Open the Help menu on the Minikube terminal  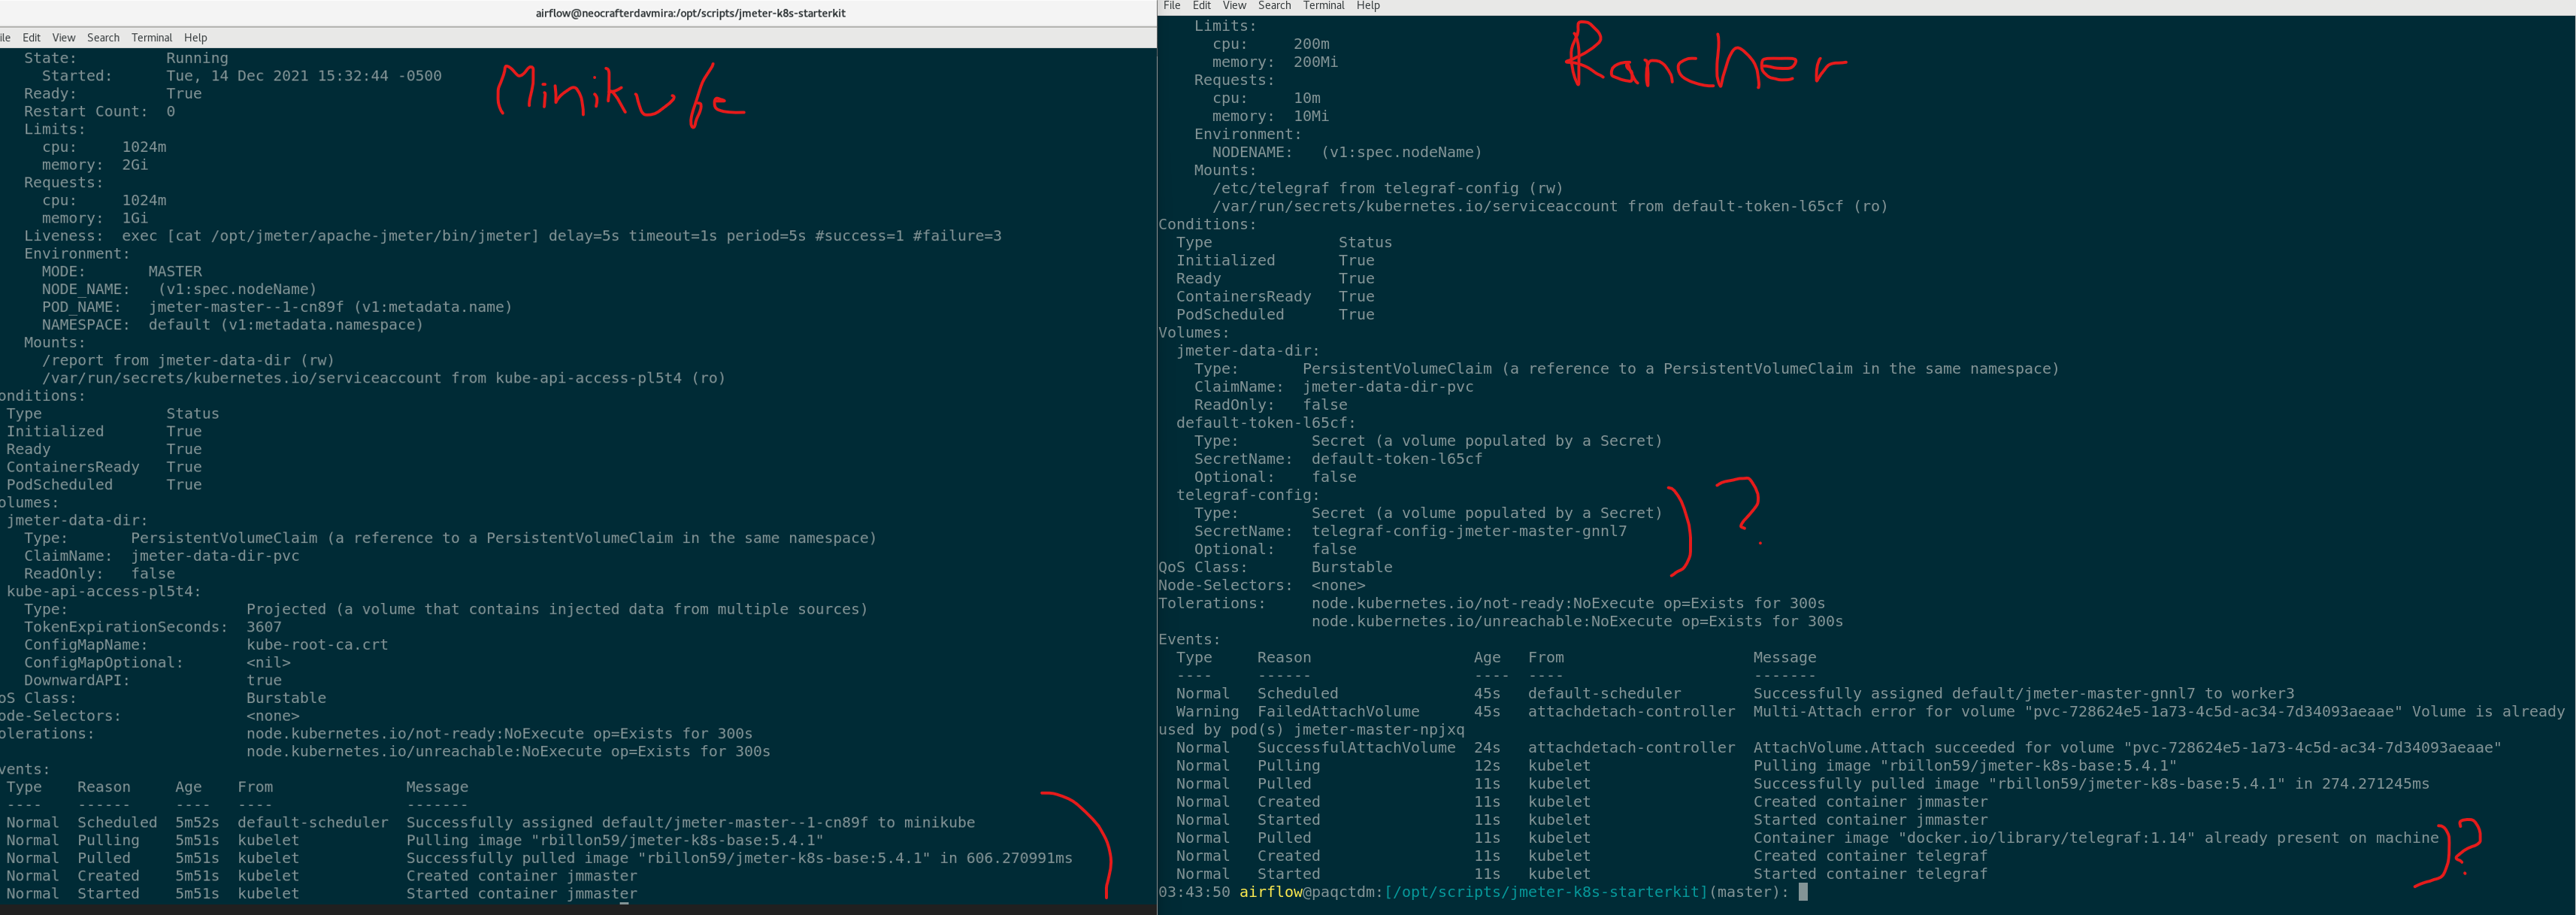[195, 37]
